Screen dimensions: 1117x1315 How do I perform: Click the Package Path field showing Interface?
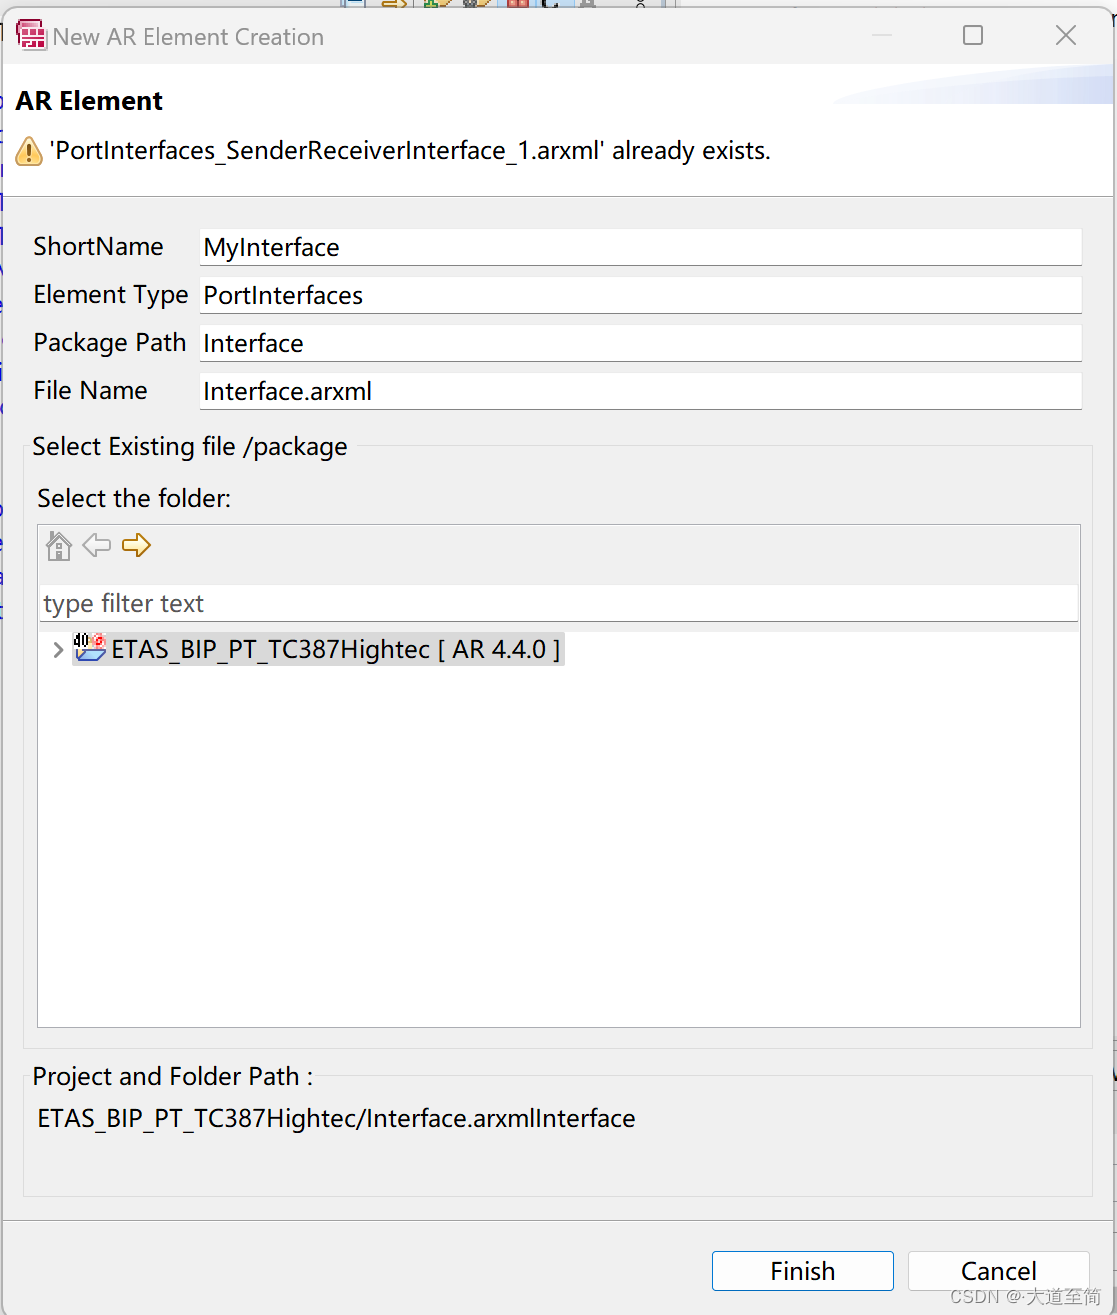(640, 343)
